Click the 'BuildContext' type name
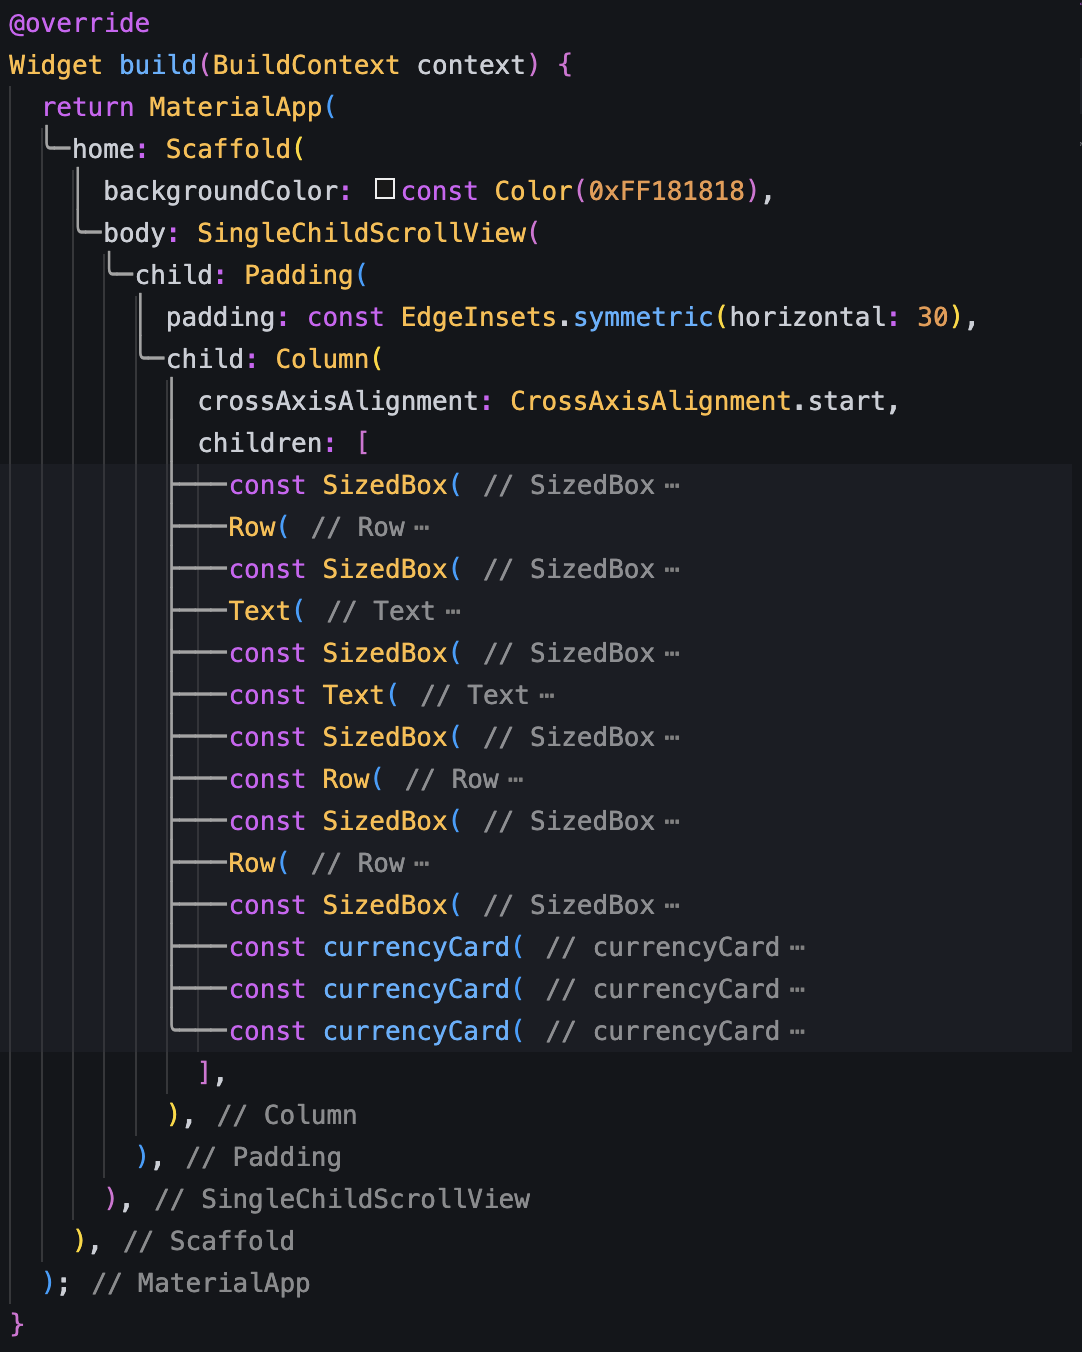1082x1352 pixels. pos(306,65)
